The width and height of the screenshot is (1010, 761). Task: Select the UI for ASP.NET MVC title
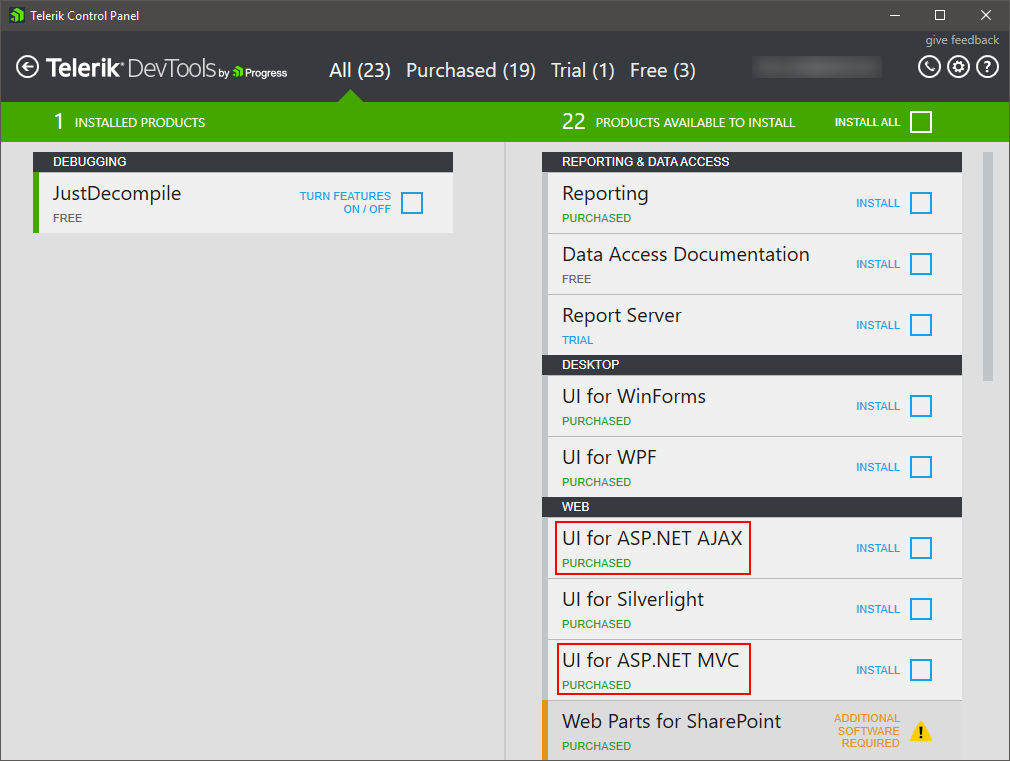pos(651,660)
